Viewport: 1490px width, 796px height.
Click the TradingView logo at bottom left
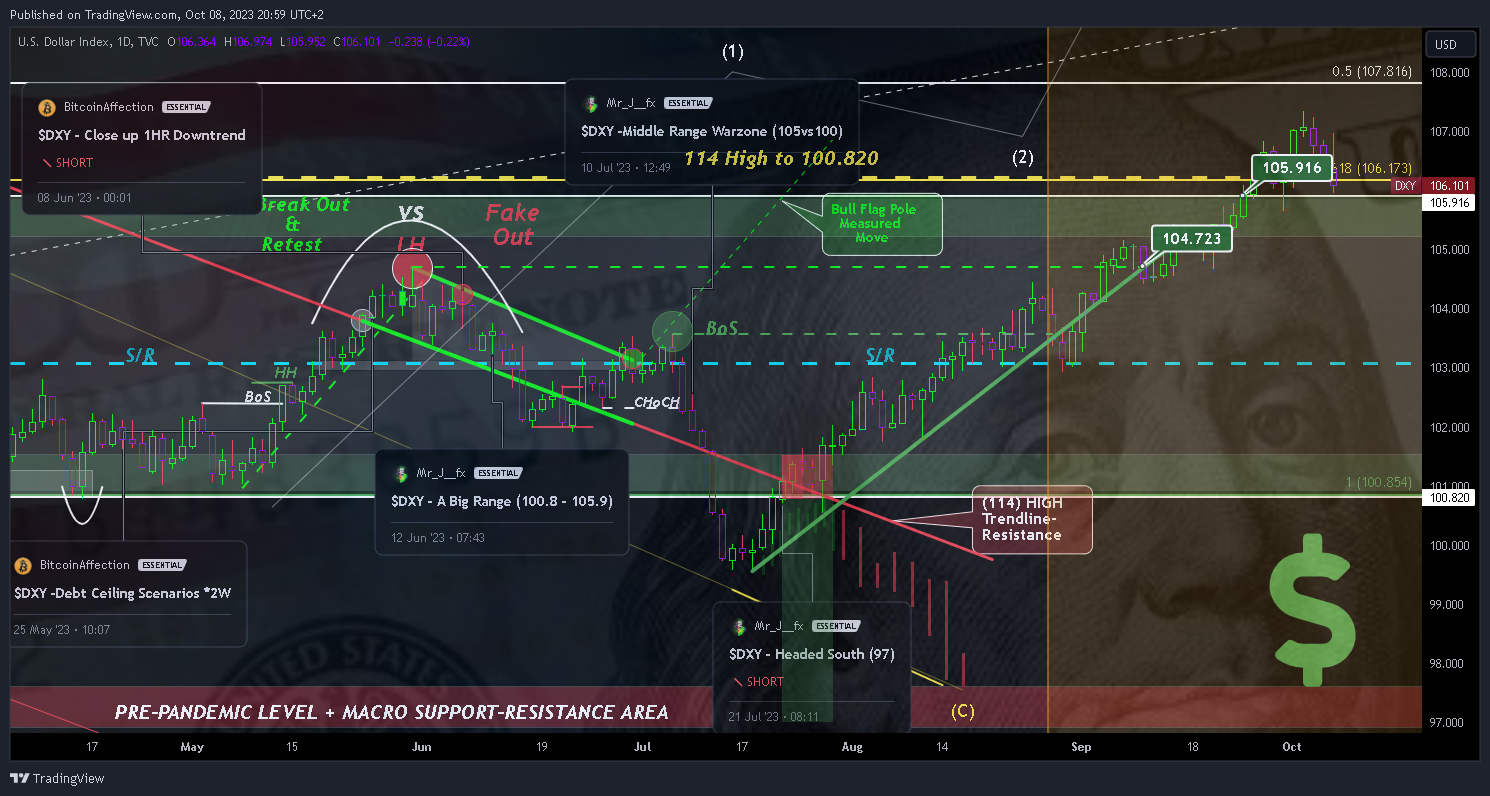click(x=57, y=778)
